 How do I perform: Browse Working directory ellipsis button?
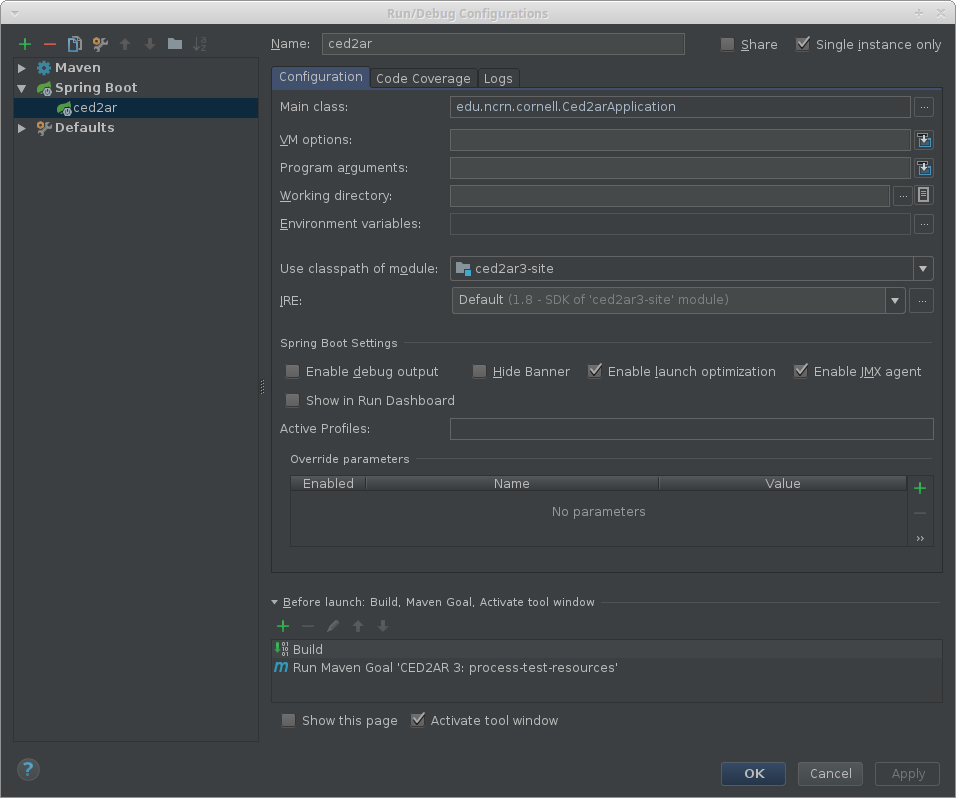point(903,196)
